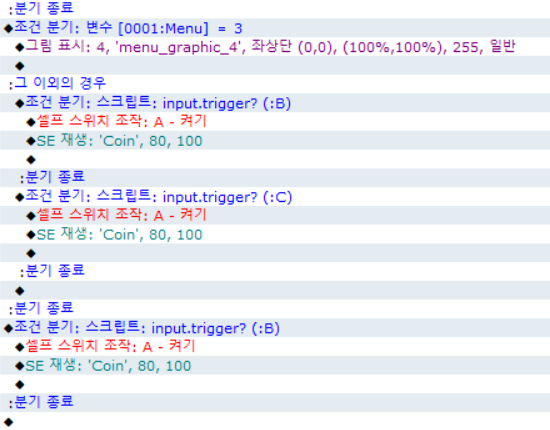The height and width of the screenshot is (430, 550).
Task: Click empty diamond line after :C branch end
Action: pyautogui.click(x=275, y=290)
